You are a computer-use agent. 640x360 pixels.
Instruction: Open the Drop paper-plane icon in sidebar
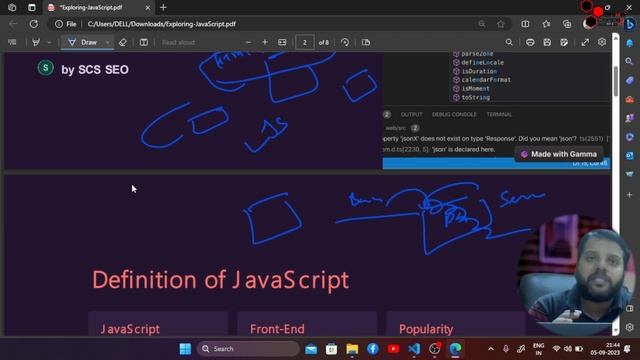click(x=630, y=174)
